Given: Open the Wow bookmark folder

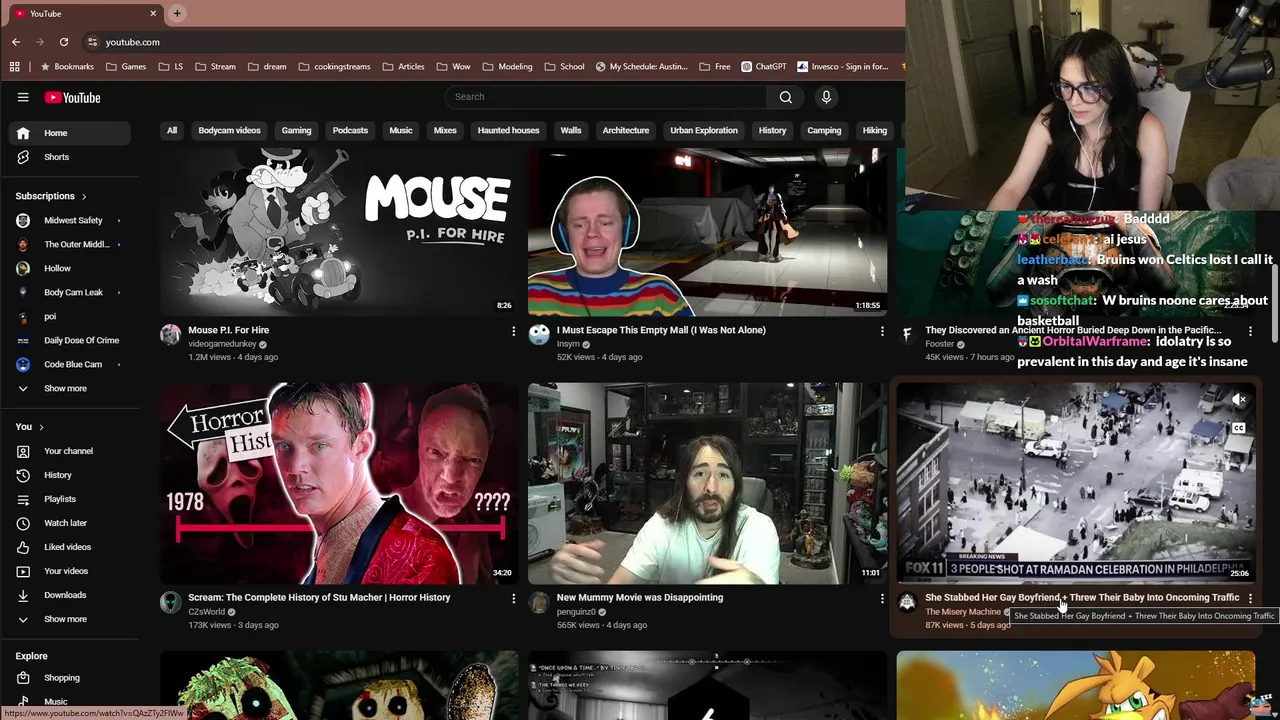Looking at the screenshot, I should 453,67.
